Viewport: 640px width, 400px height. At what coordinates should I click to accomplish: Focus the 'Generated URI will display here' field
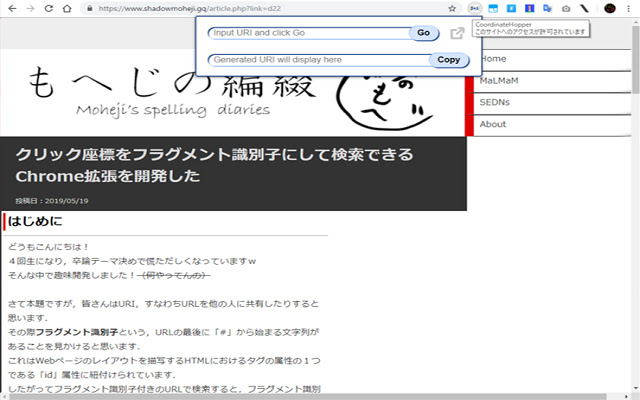click(x=319, y=60)
